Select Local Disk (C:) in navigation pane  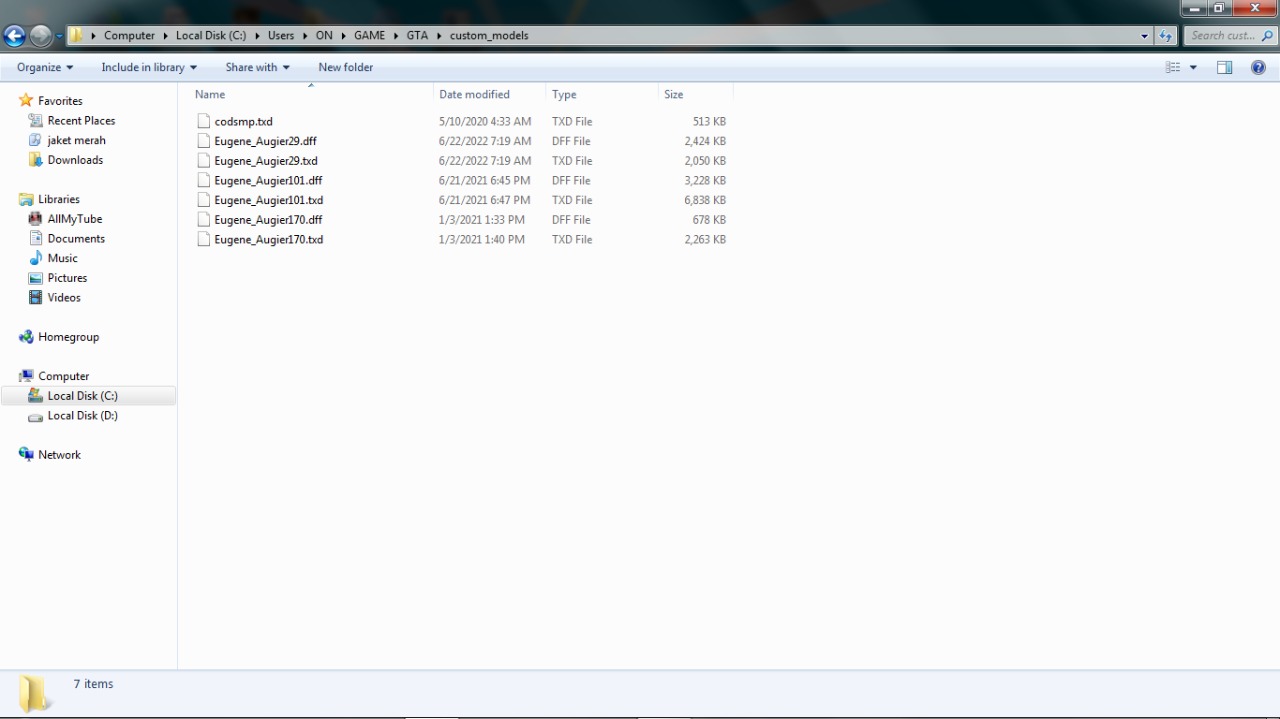click(82, 396)
